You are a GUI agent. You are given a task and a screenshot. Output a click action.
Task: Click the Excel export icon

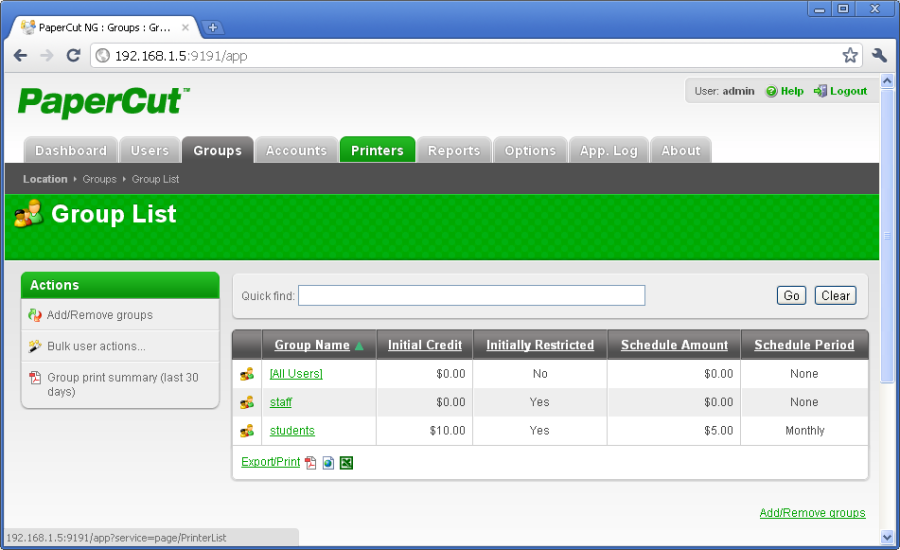tap(346, 463)
